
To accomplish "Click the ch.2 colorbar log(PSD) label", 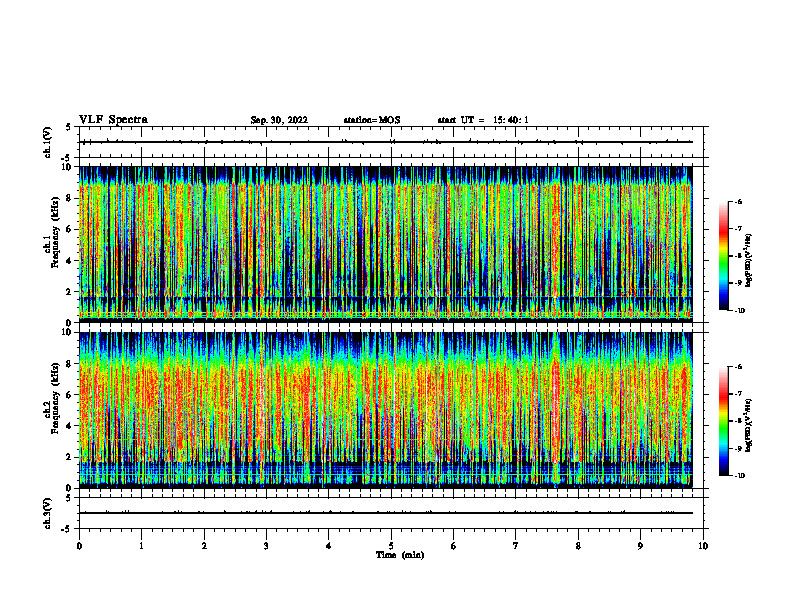I will (749, 425).
